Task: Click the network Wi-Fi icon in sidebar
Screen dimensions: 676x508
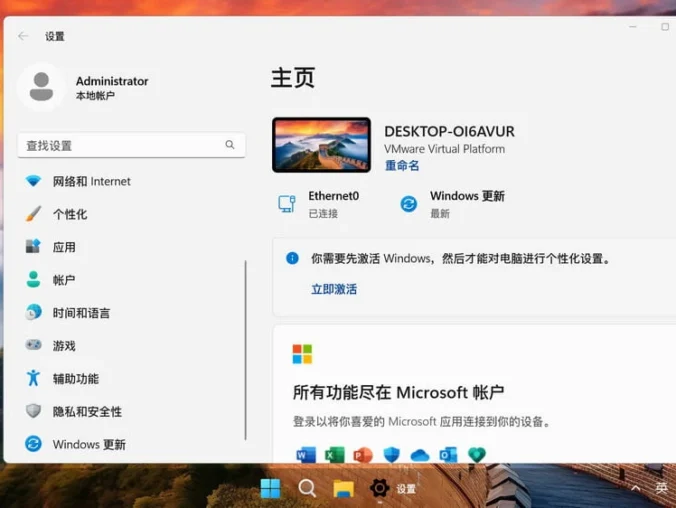Action: [33, 181]
